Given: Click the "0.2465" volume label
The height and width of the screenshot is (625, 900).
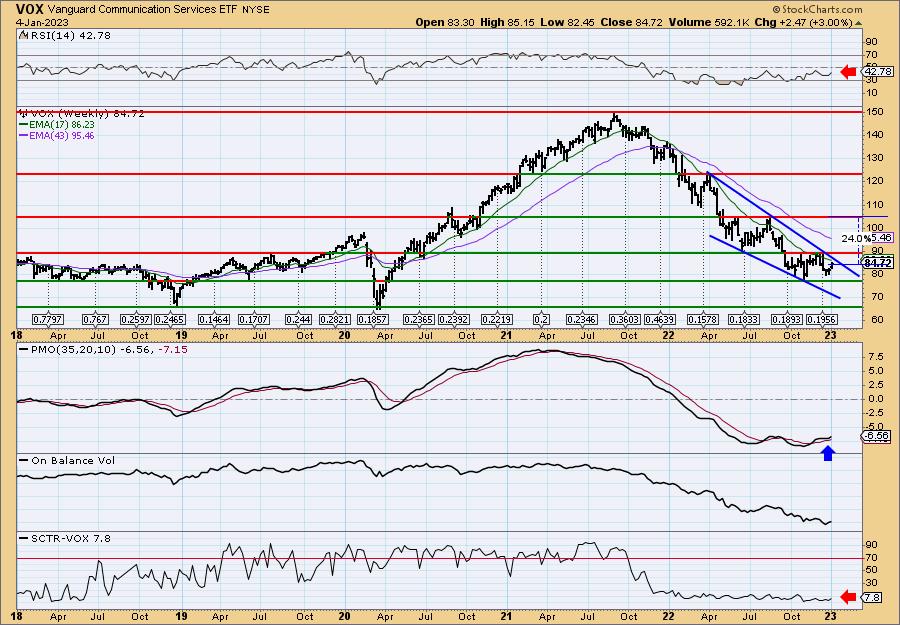Looking at the screenshot, I should pyautogui.click(x=170, y=319).
